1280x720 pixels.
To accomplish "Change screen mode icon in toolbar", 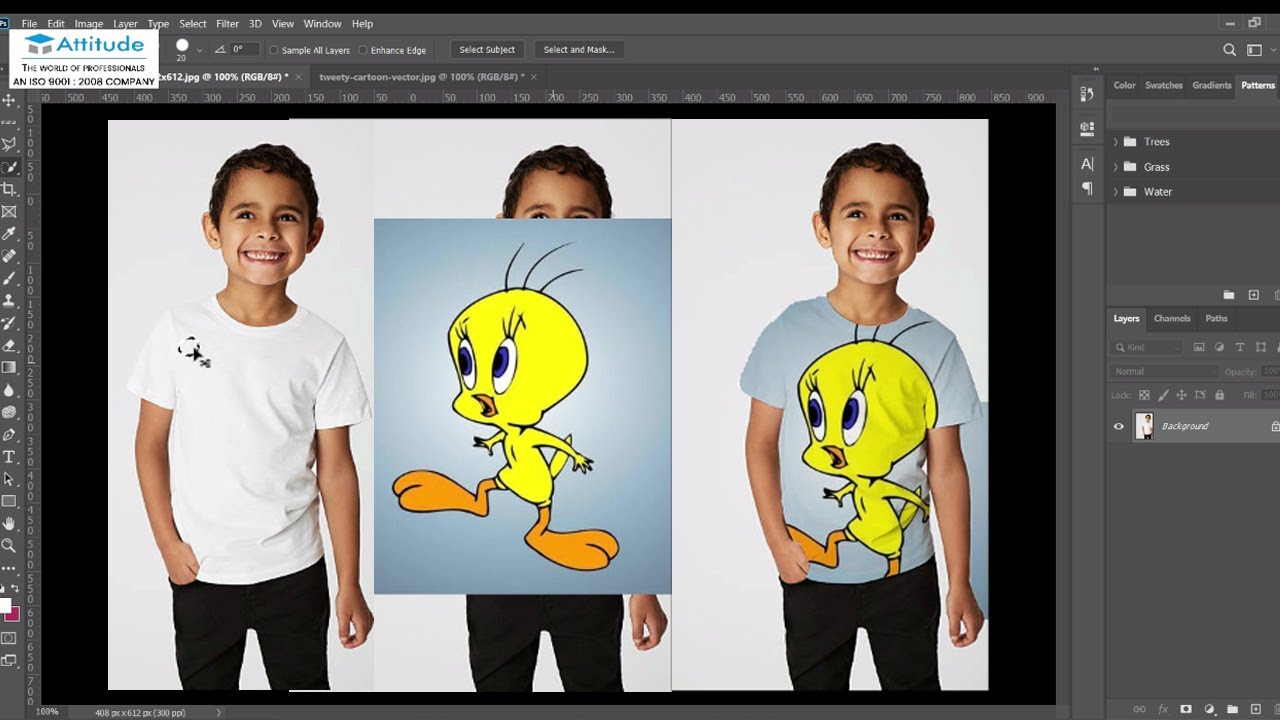I will pos(9,660).
